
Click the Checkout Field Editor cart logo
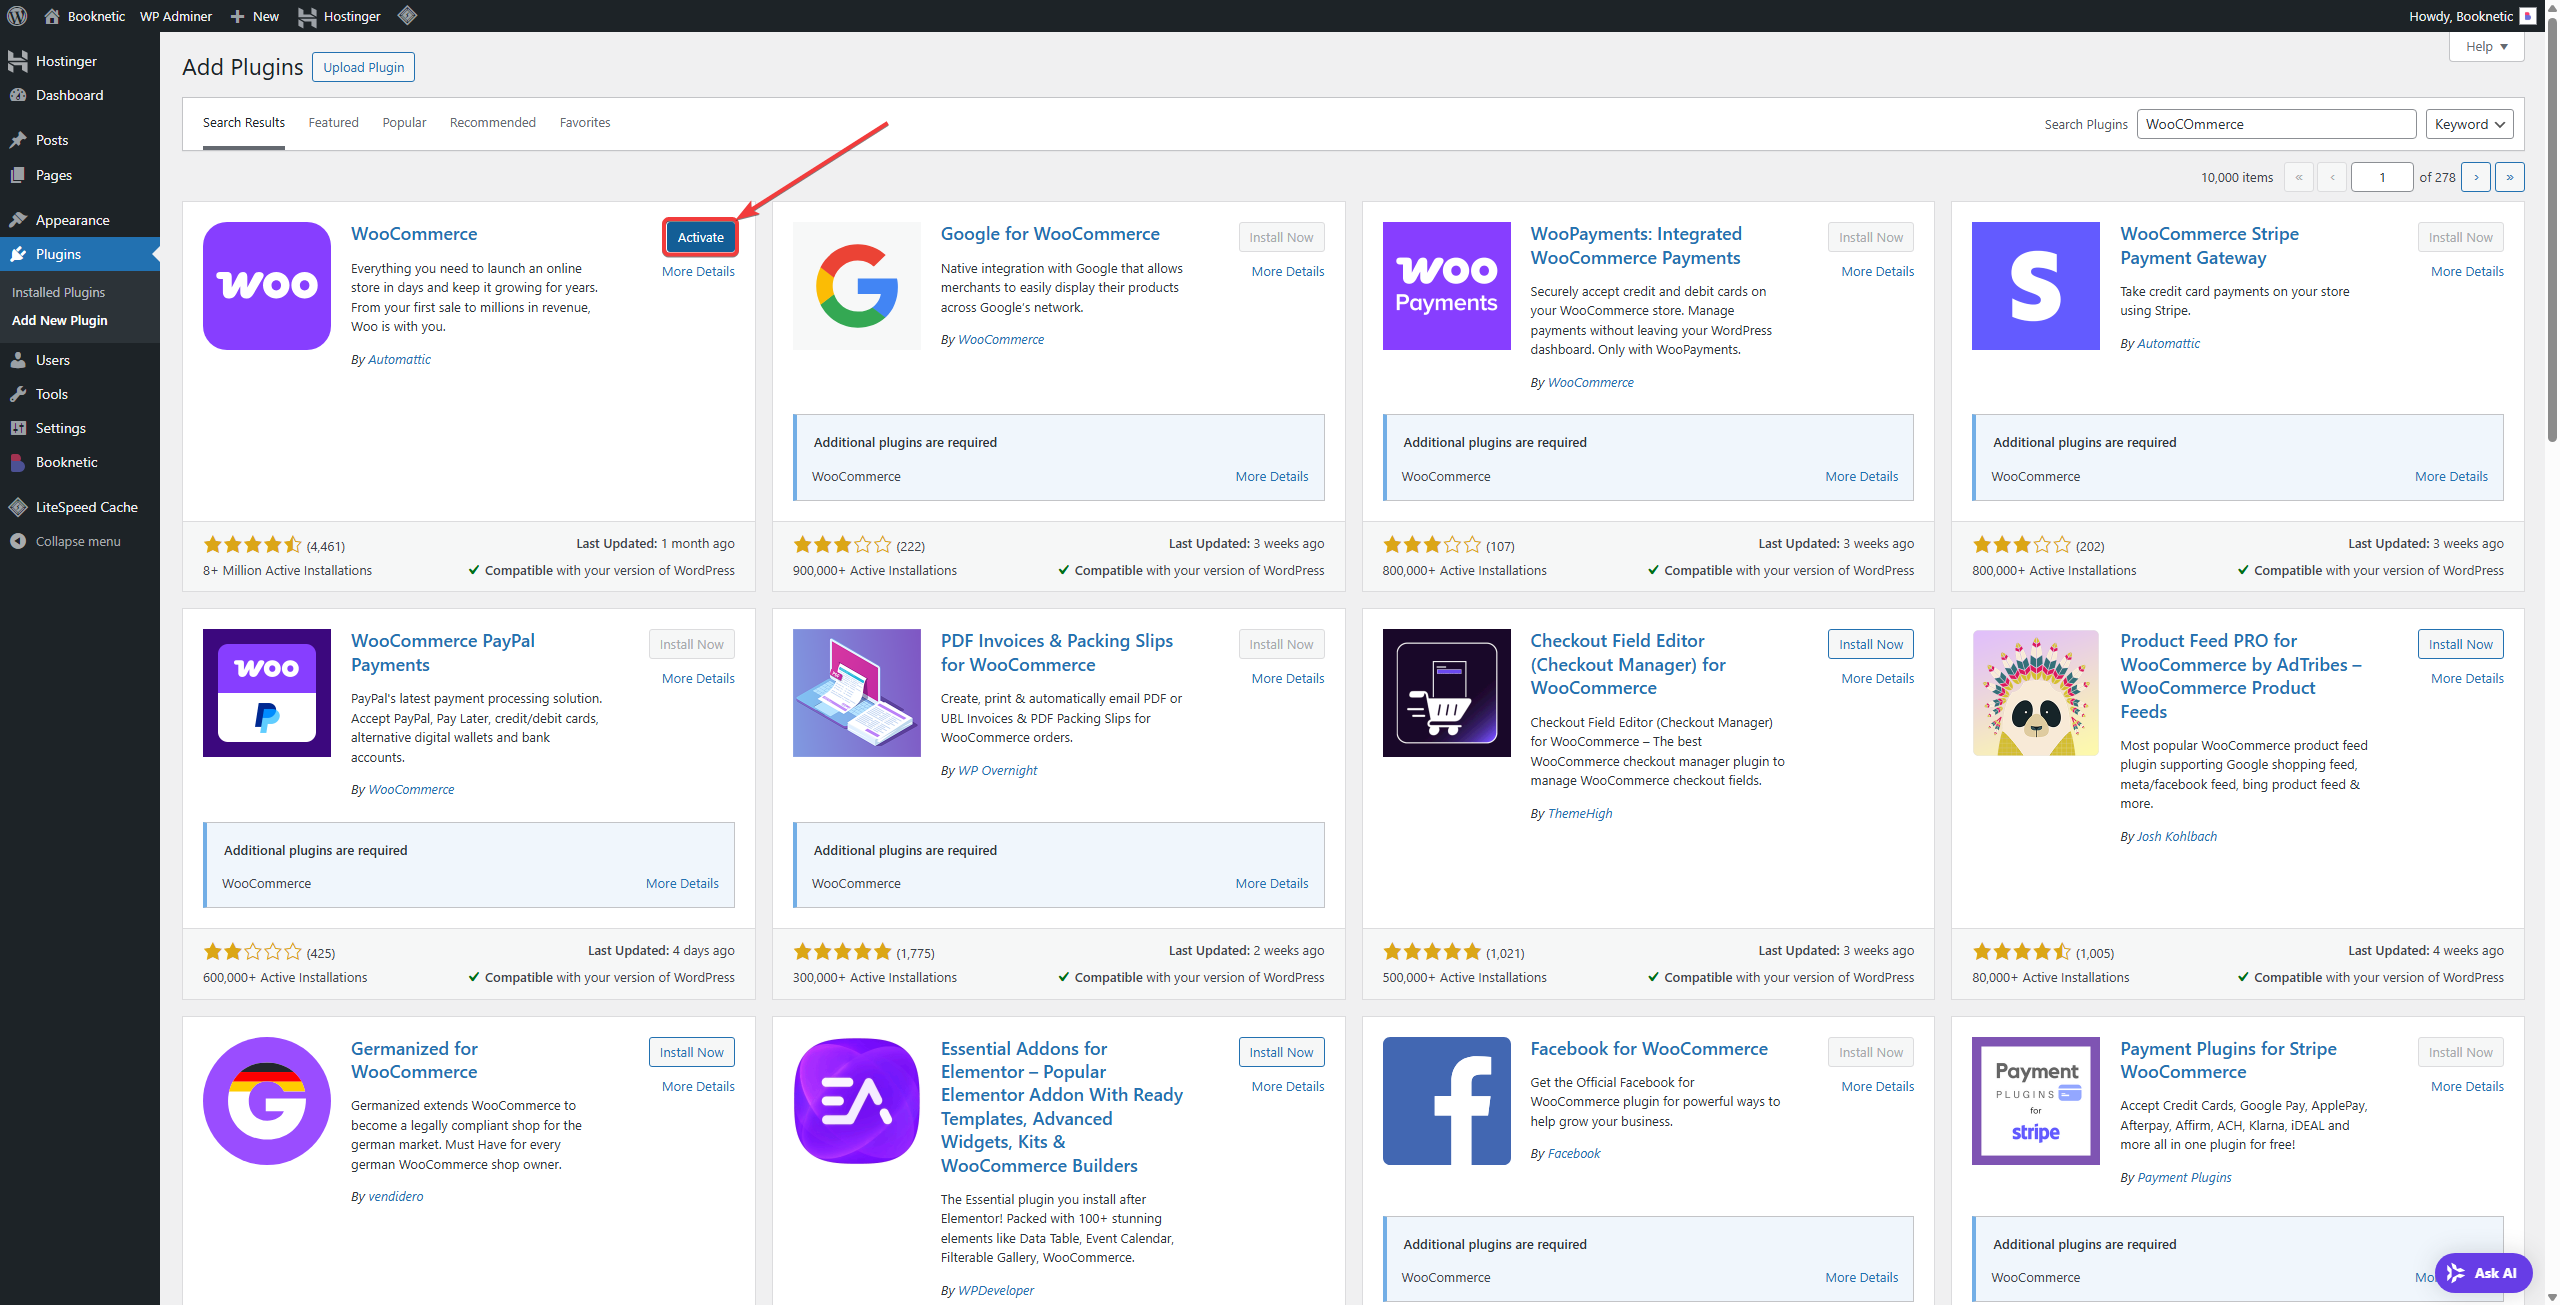[x=1447, y=693]
